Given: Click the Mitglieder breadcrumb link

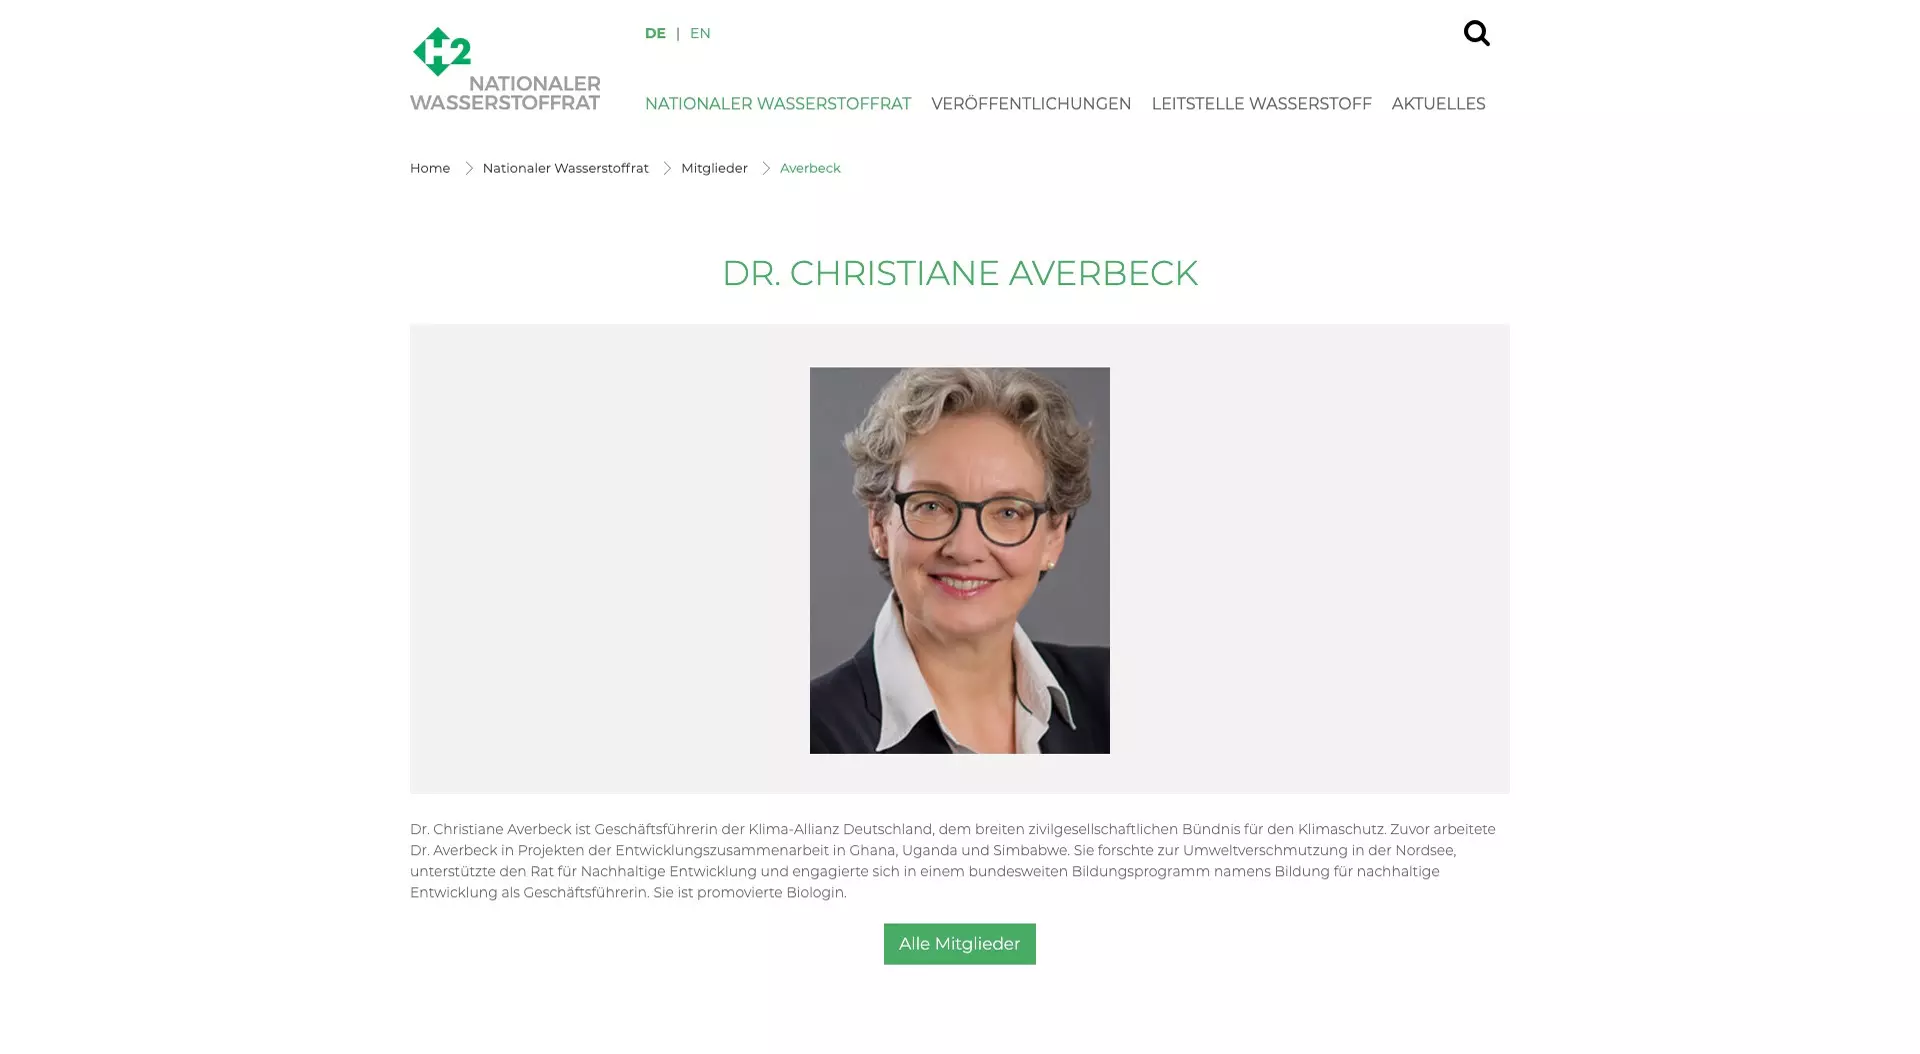Looking at the screenshot, I should pyautogui.click(x=714, y=168).
